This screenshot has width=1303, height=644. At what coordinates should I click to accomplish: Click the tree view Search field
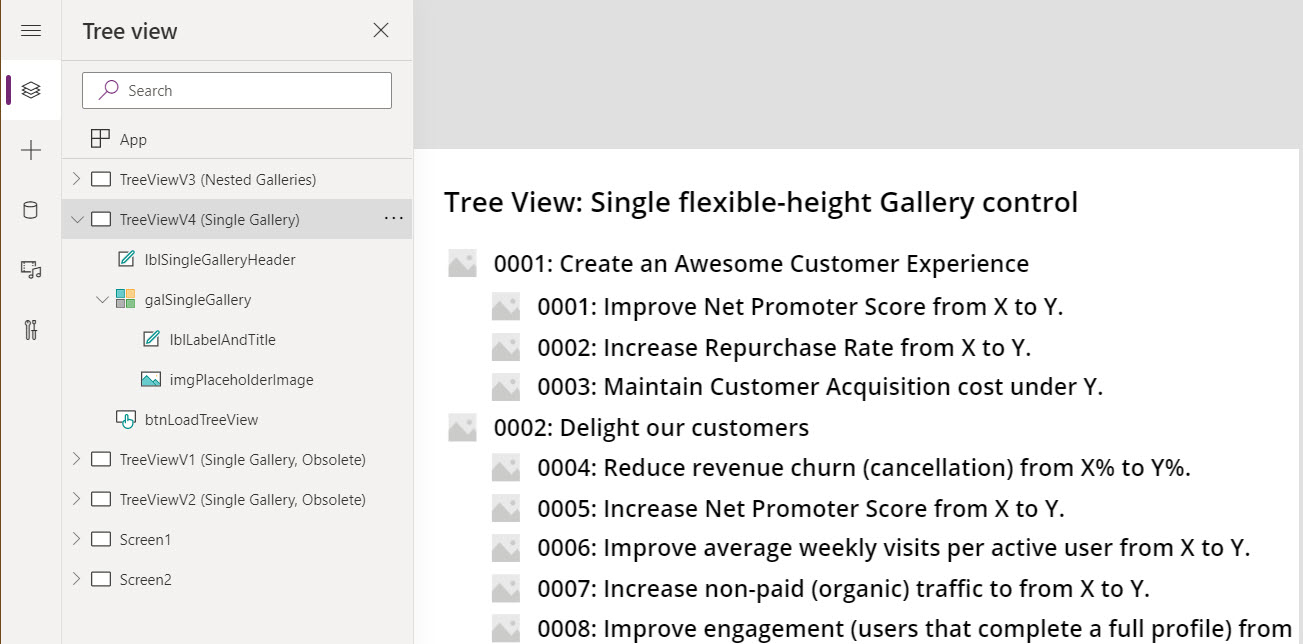click(250, 90)
